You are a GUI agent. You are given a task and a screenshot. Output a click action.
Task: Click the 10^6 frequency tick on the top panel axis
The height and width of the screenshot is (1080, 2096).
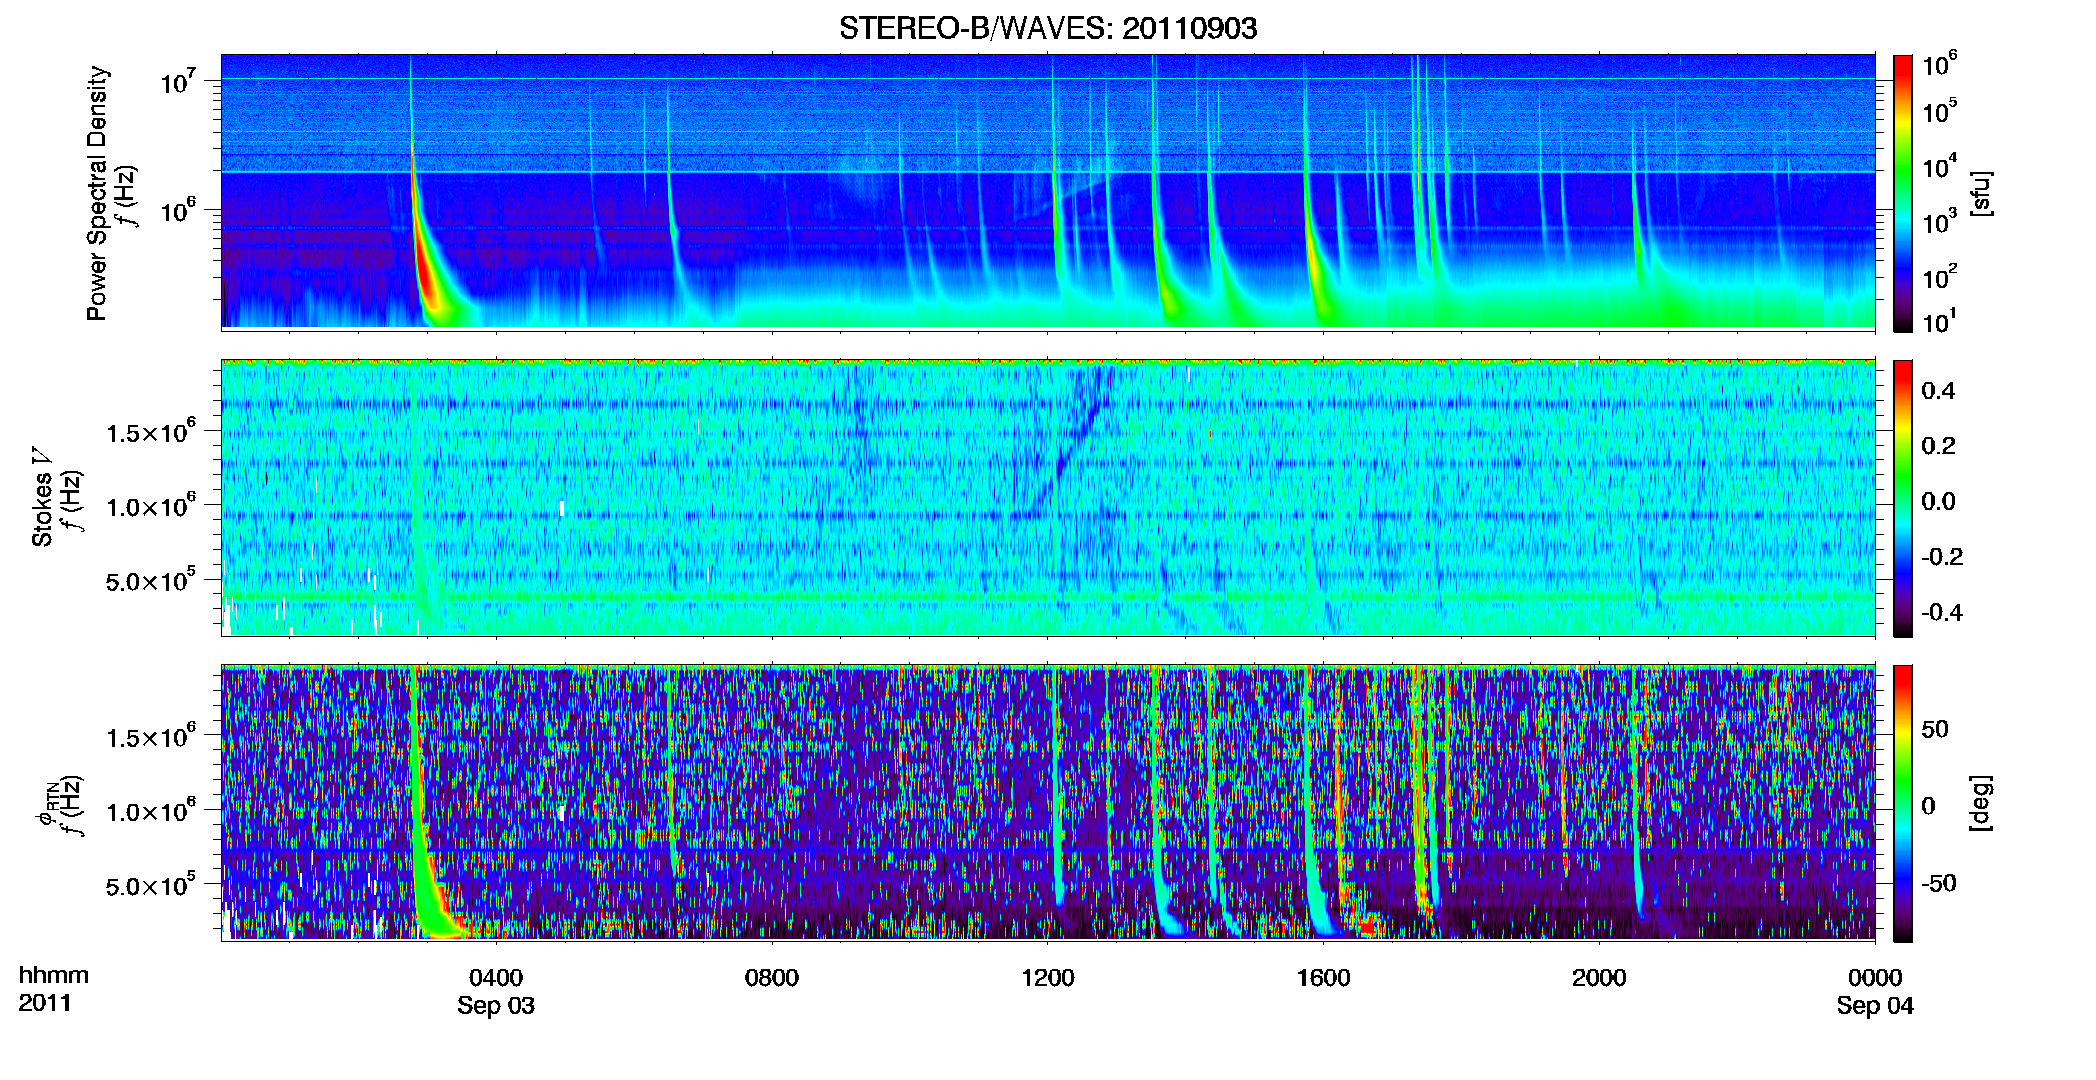pyautogui.click(x=178, y=210)
